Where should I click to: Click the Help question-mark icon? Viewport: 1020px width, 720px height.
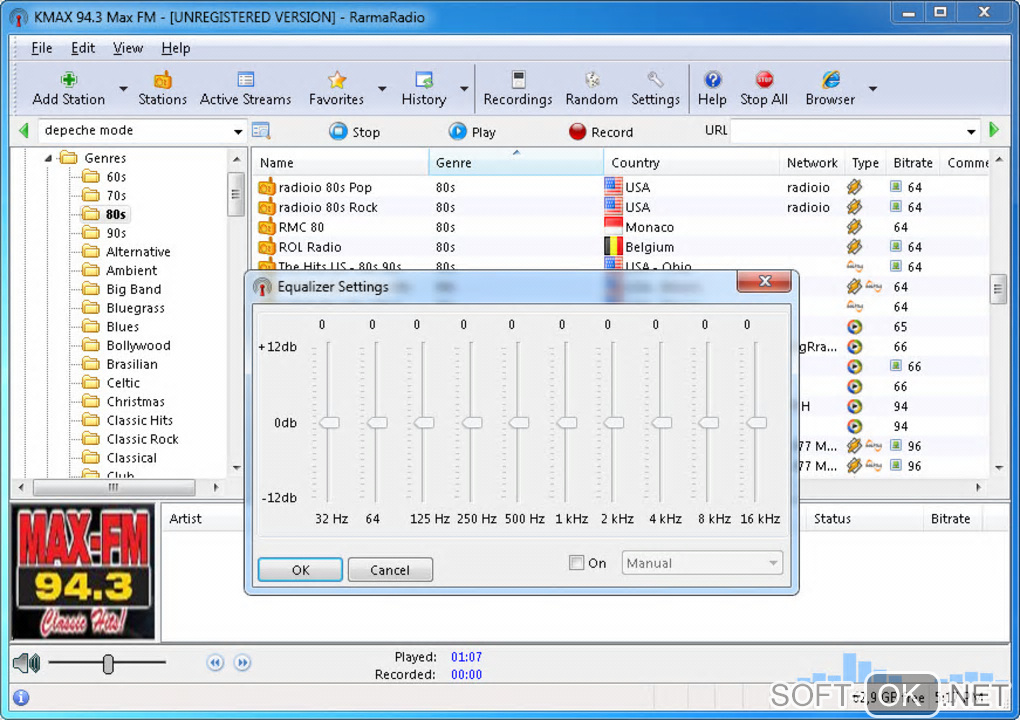click(712, 79)
